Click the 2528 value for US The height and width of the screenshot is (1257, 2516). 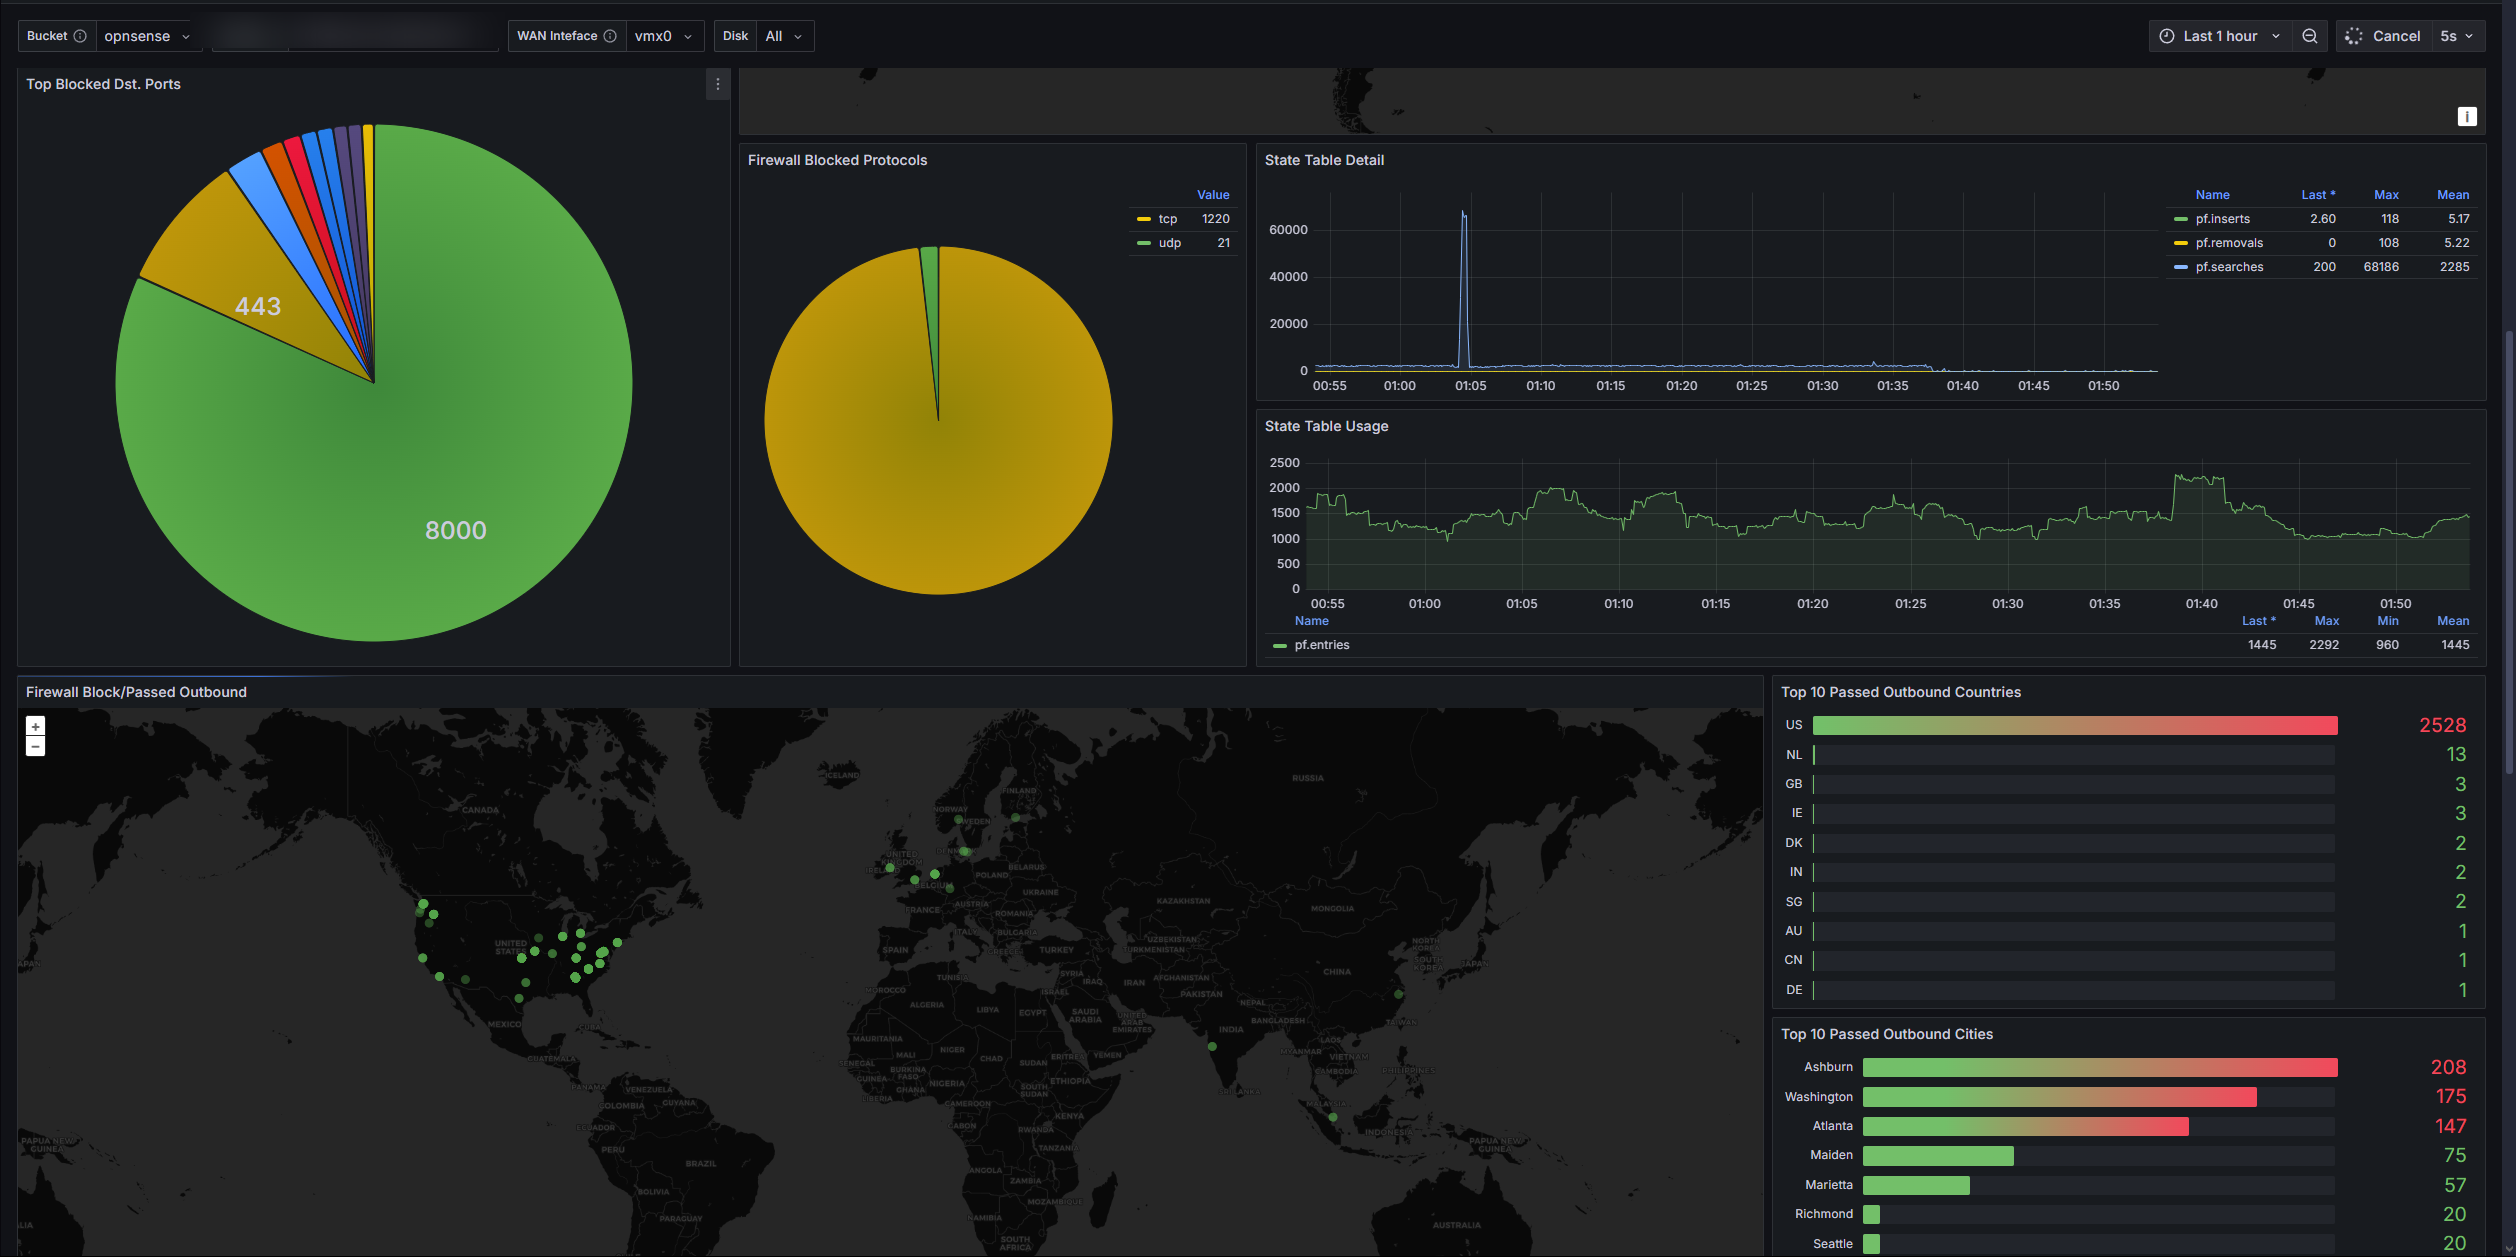pos(2442,725)
